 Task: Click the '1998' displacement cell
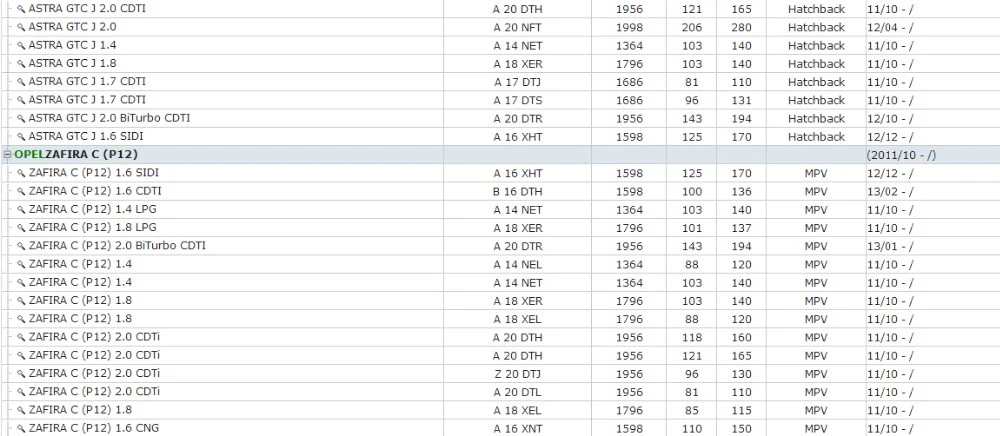(x=629, y=27)
